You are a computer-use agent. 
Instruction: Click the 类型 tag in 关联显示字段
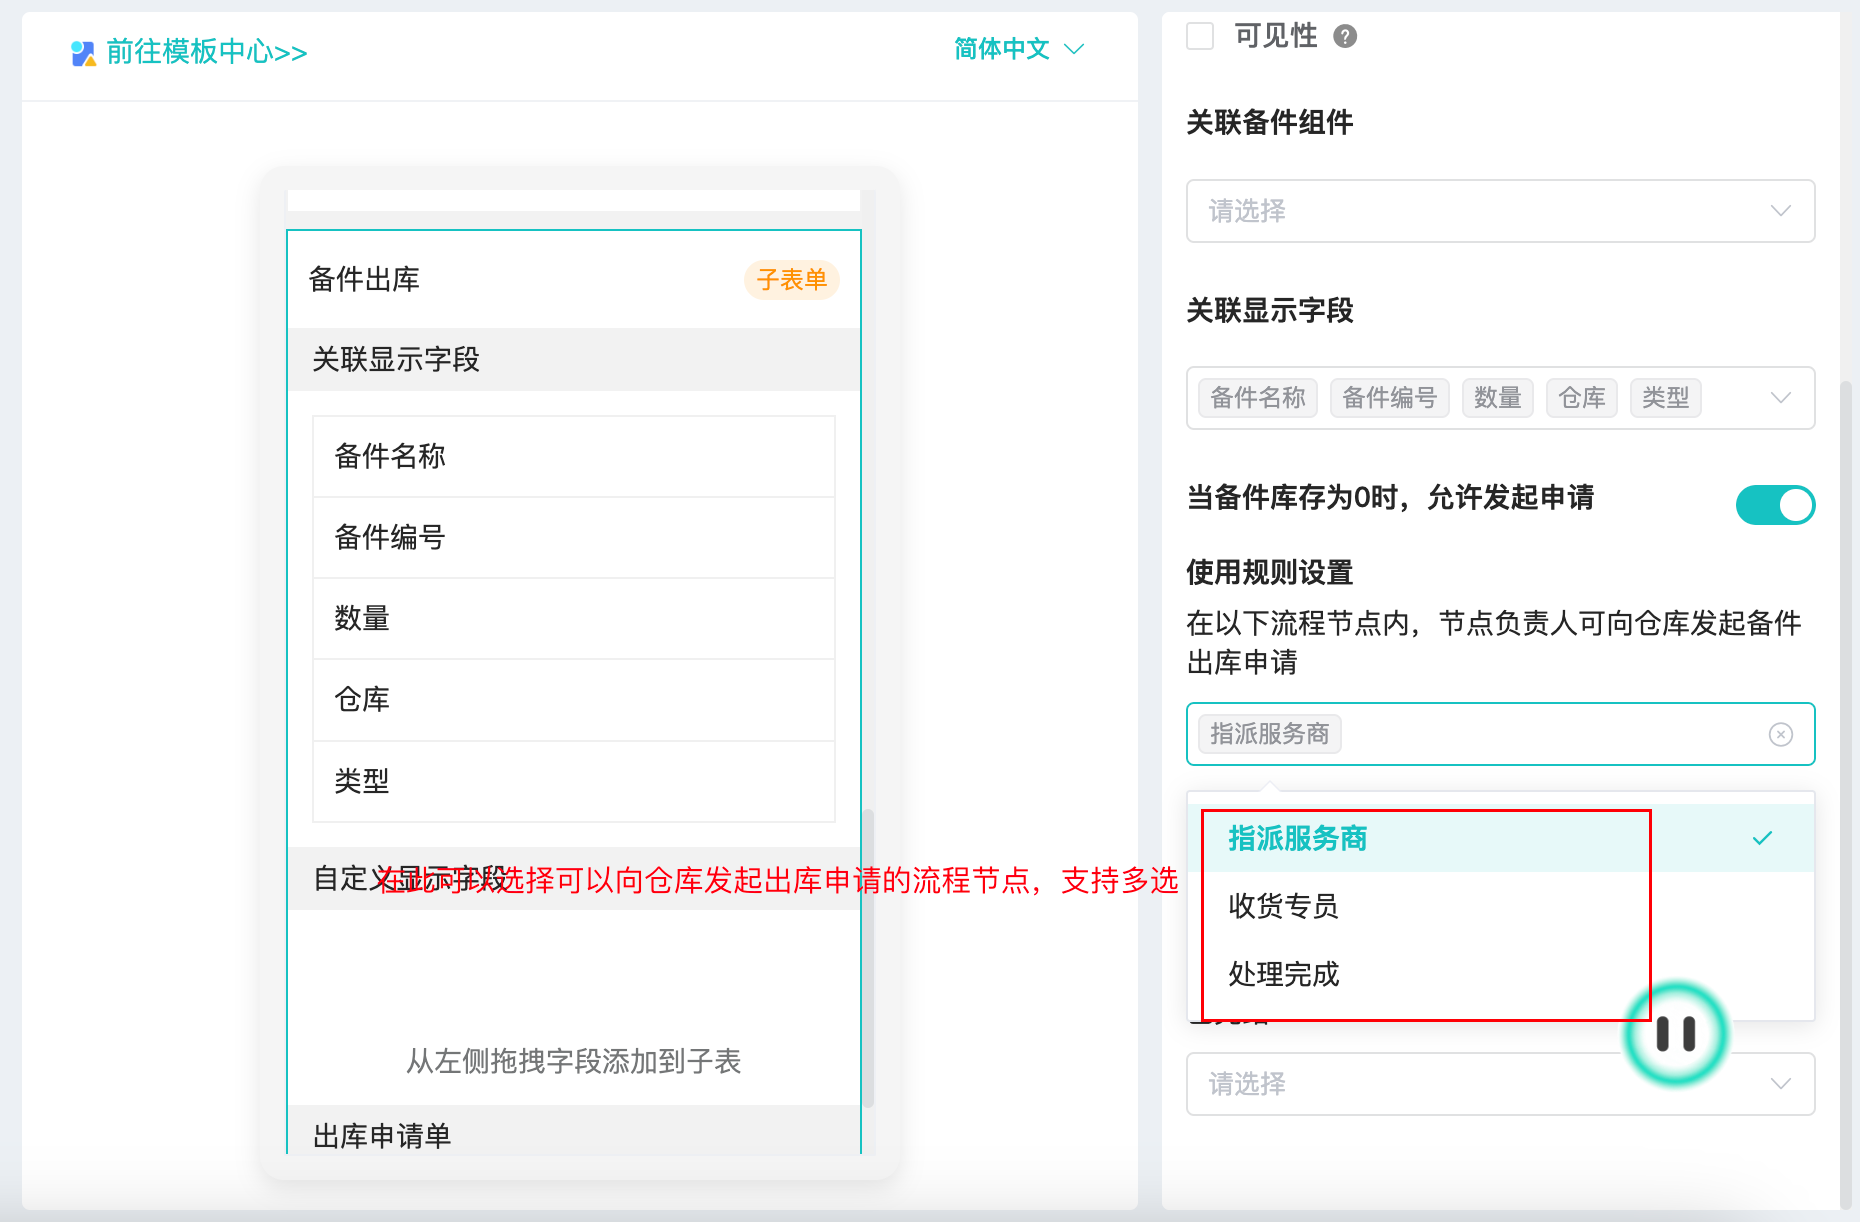1665,398
